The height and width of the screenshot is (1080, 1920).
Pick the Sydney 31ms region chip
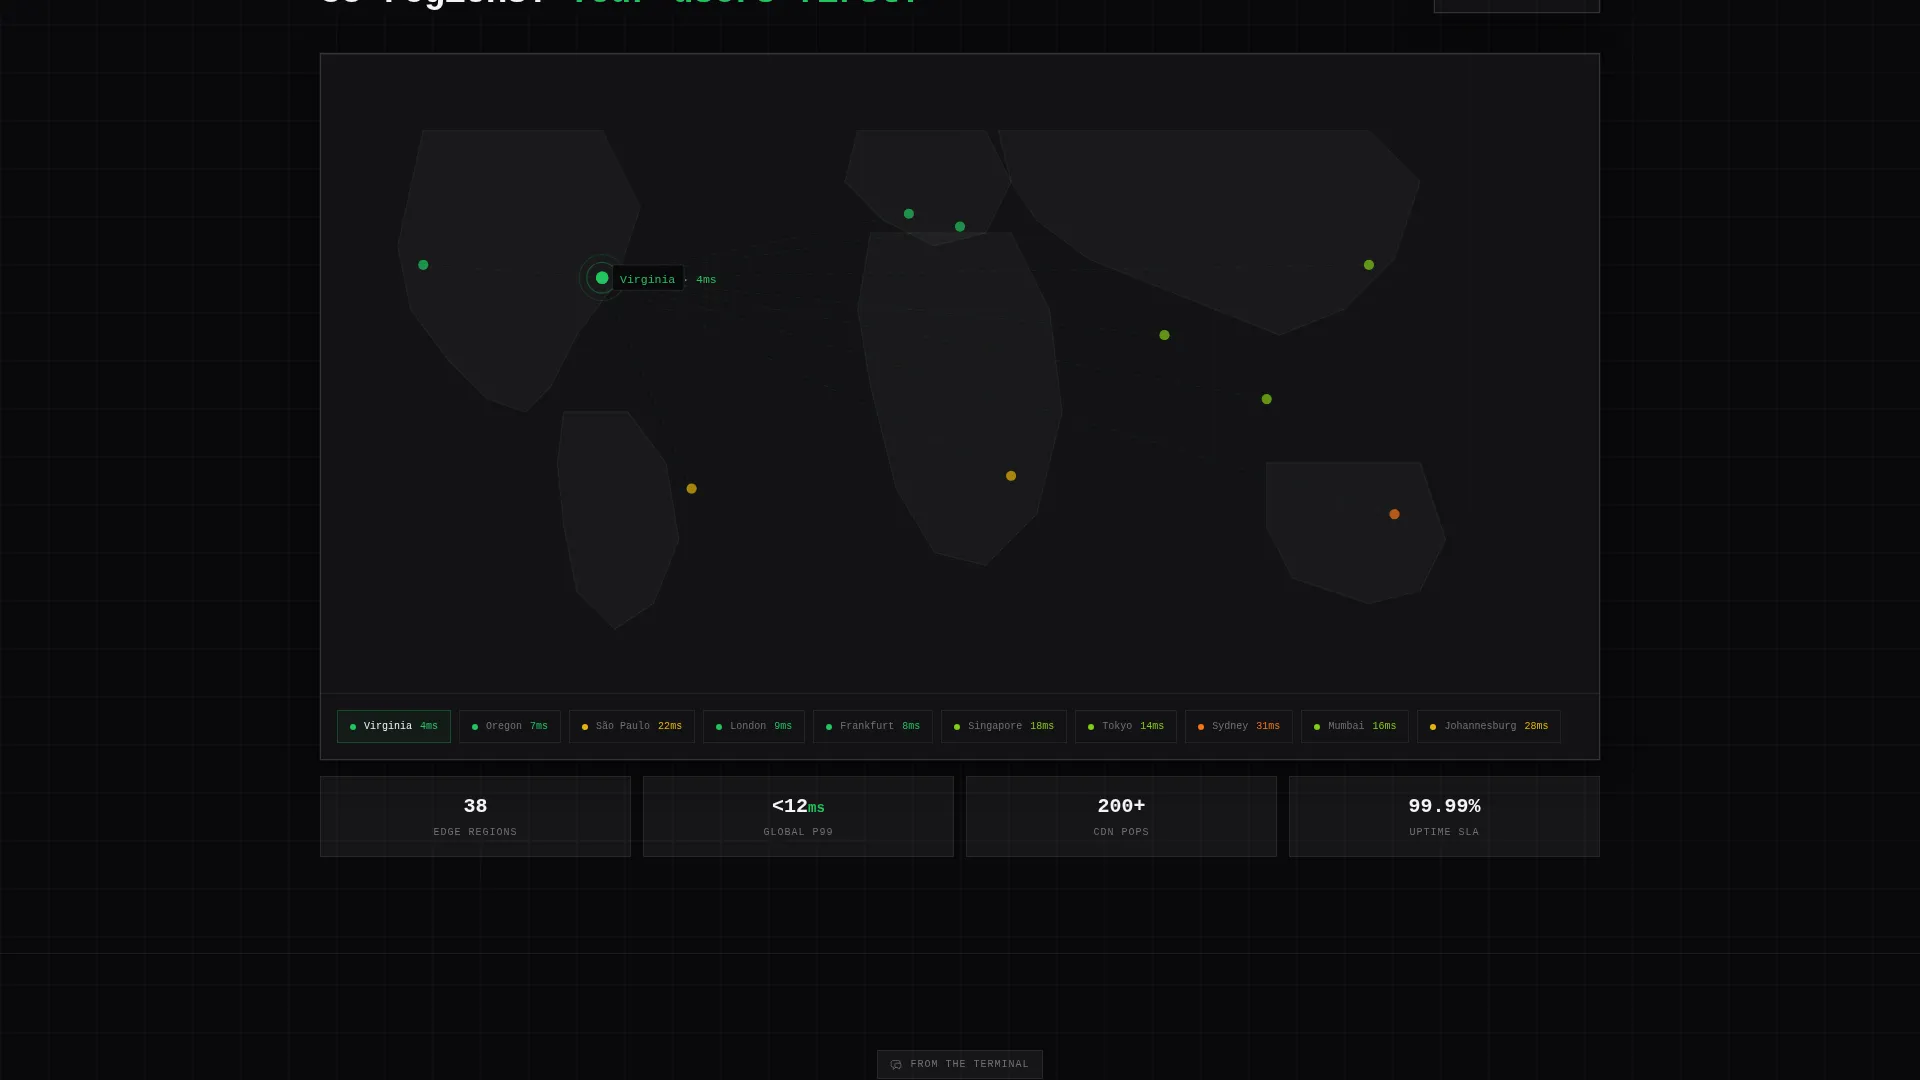click(x=1239, y=726)
